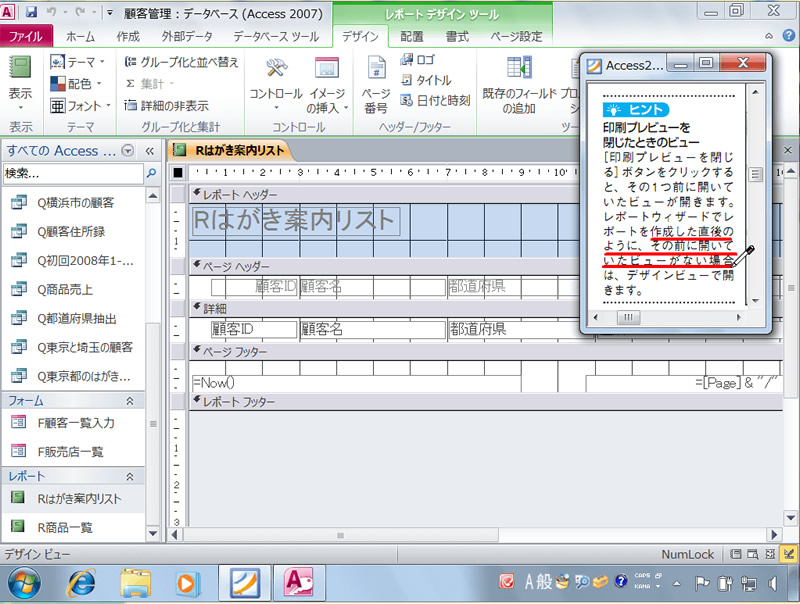Open the コントロール controls gallery icon
This screenshot has height=604, width=800.
pos(276,67)
